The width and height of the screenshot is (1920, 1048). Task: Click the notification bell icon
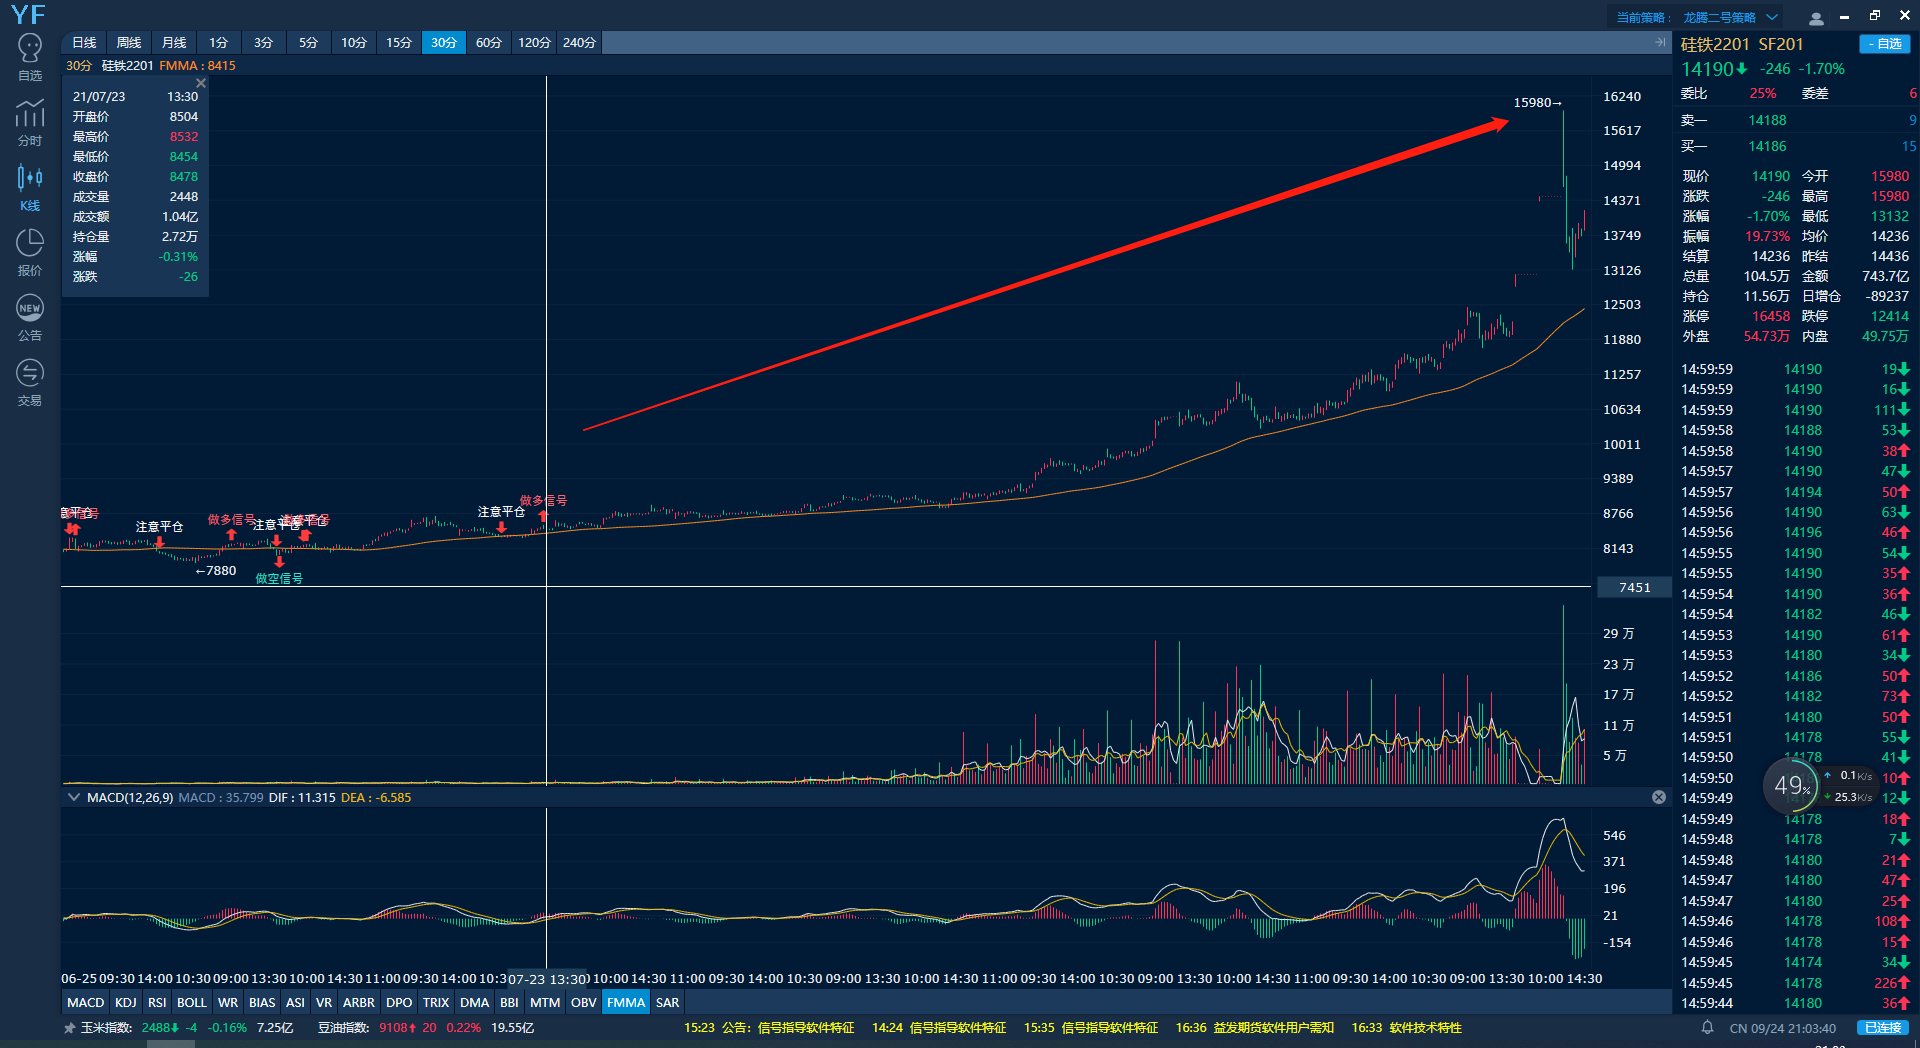[1708, 1027]
